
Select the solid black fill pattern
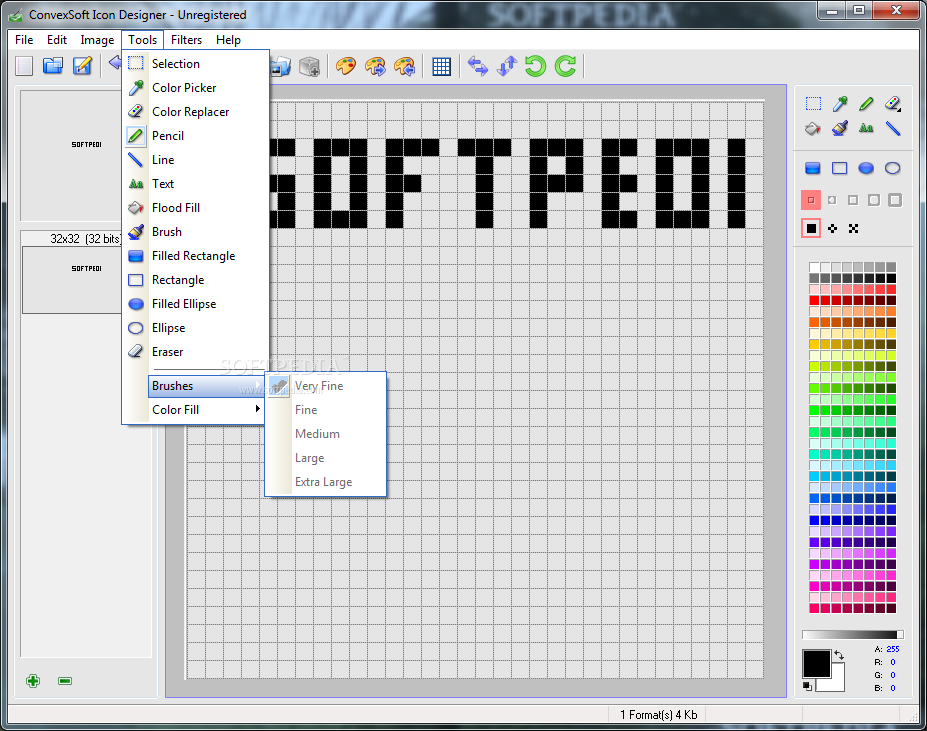(811, 228)
